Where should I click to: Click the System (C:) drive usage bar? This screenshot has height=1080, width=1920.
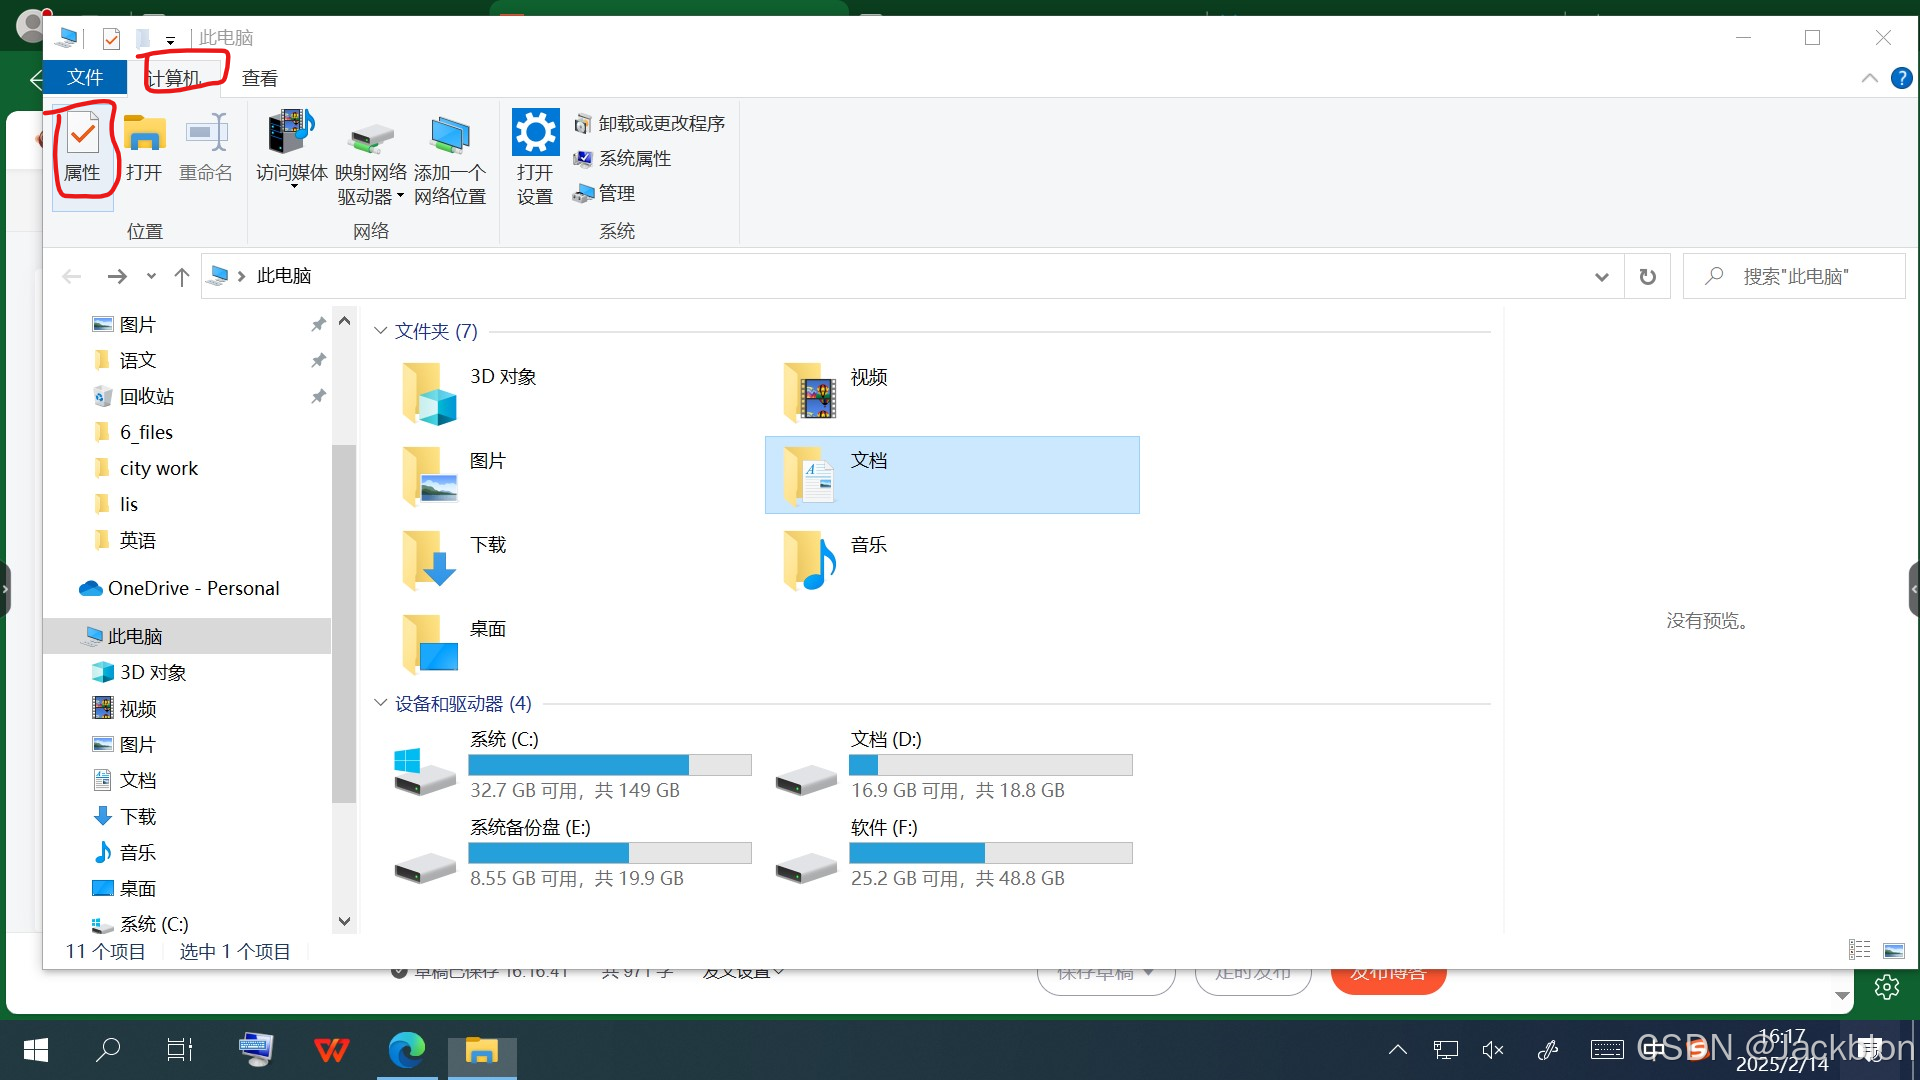tap(609, 766)
